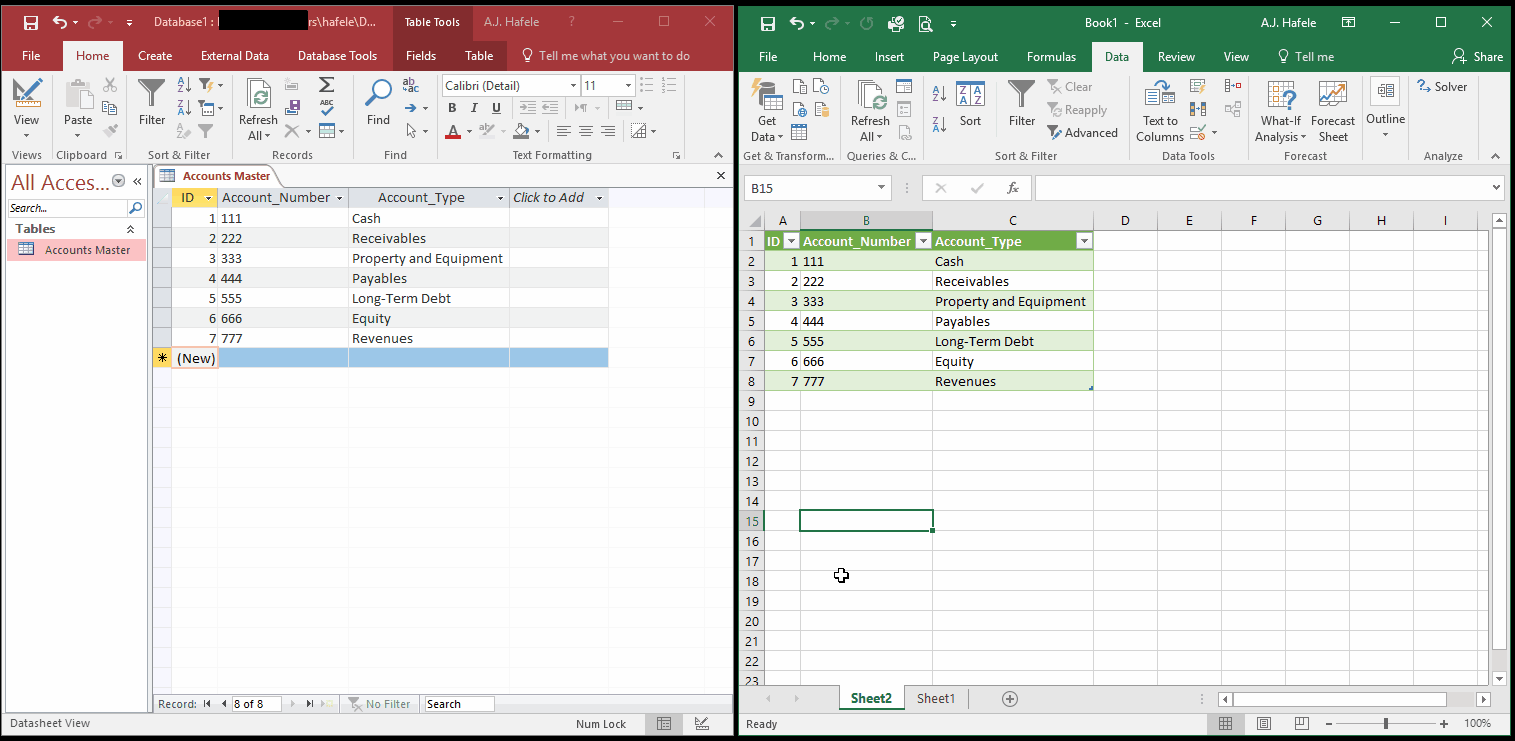Open ID column filter dropdown in Excel
This screenshot has height=741, width=1515.
[791, 241]
